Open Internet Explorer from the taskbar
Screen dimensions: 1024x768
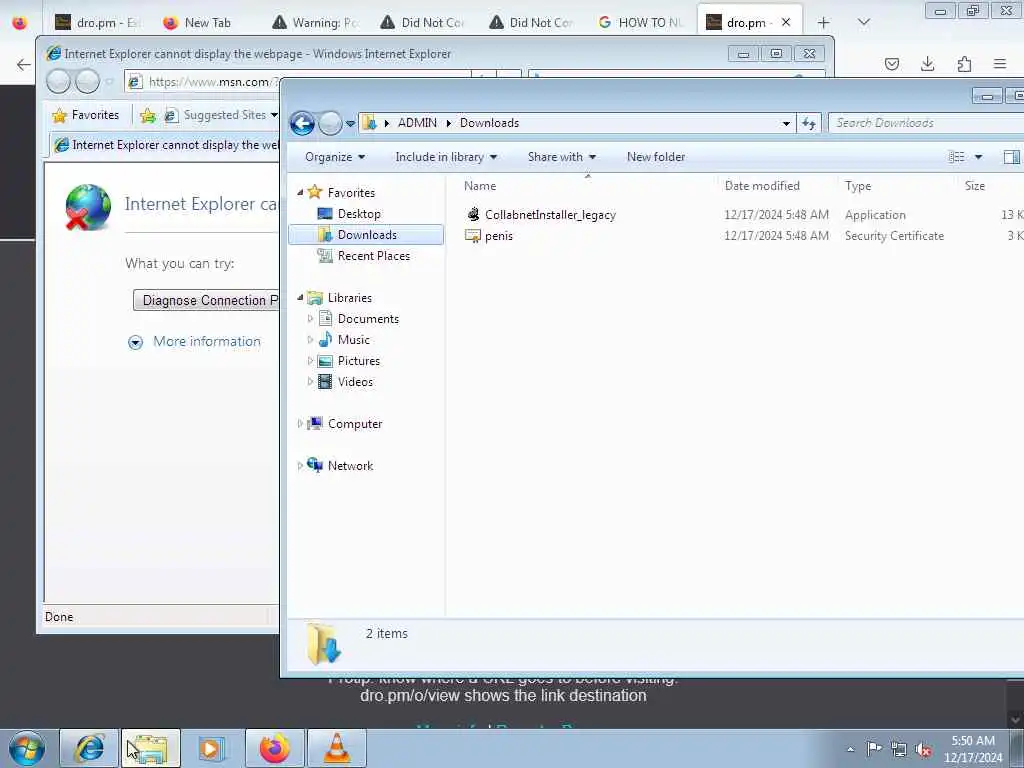click(x=89, y=748)
